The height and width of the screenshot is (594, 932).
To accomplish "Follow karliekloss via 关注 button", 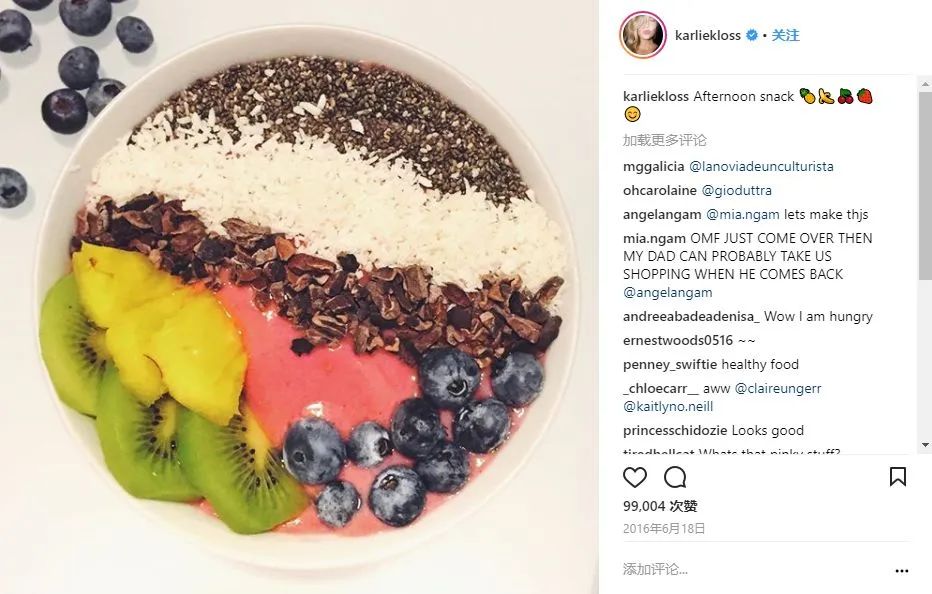I will [785, 36].
